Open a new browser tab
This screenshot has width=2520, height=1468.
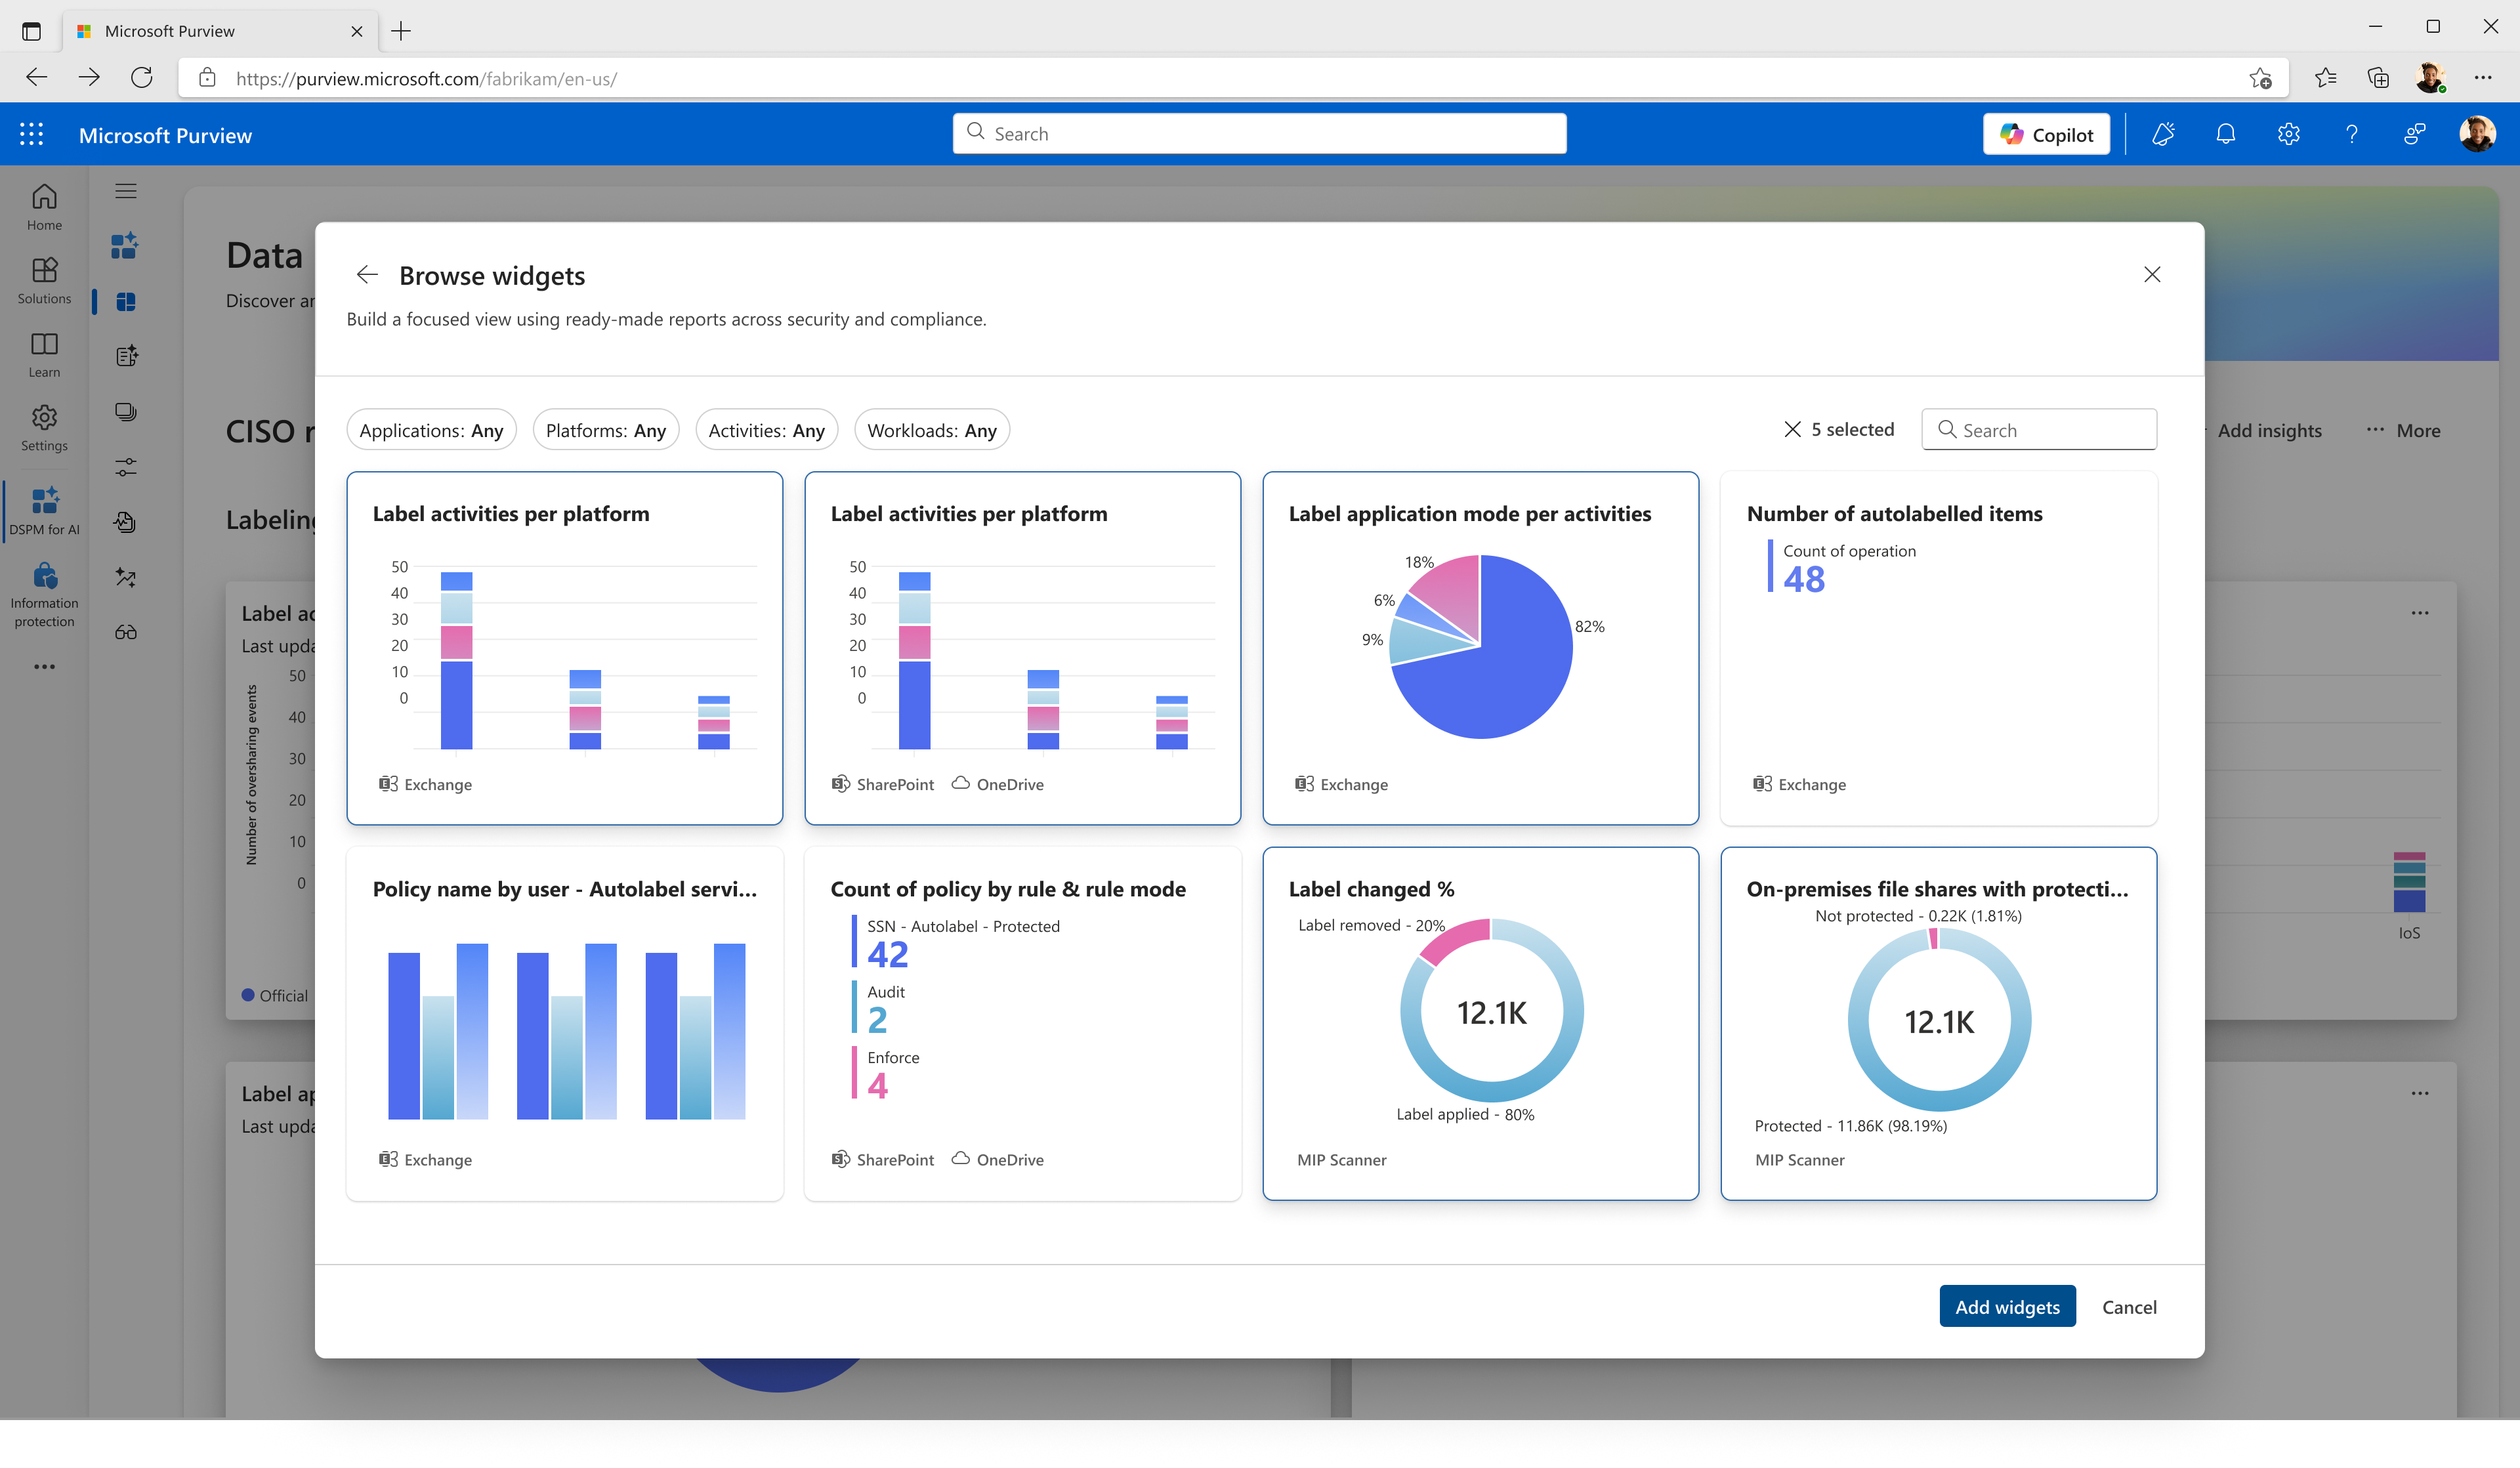tap(401, 31)
